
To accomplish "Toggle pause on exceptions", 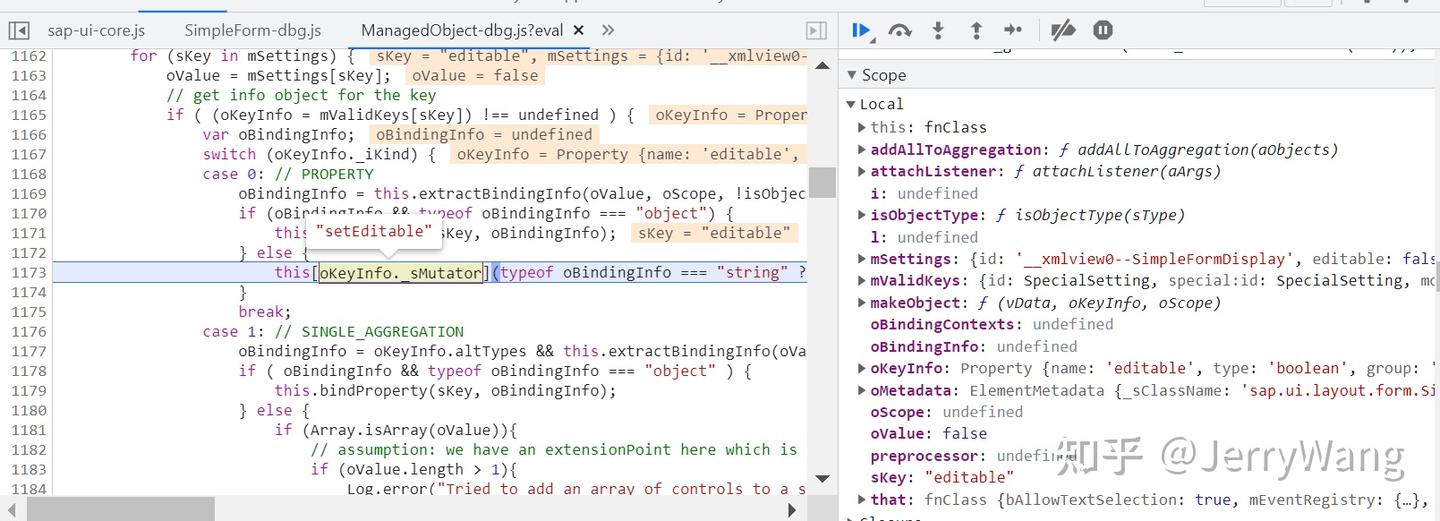I will [x=1103, y=31].
